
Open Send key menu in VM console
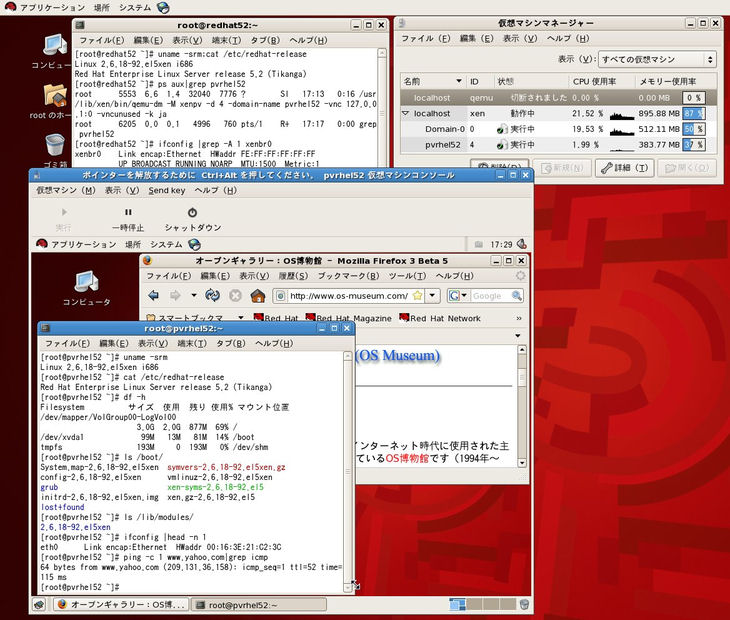click(167, 190)
